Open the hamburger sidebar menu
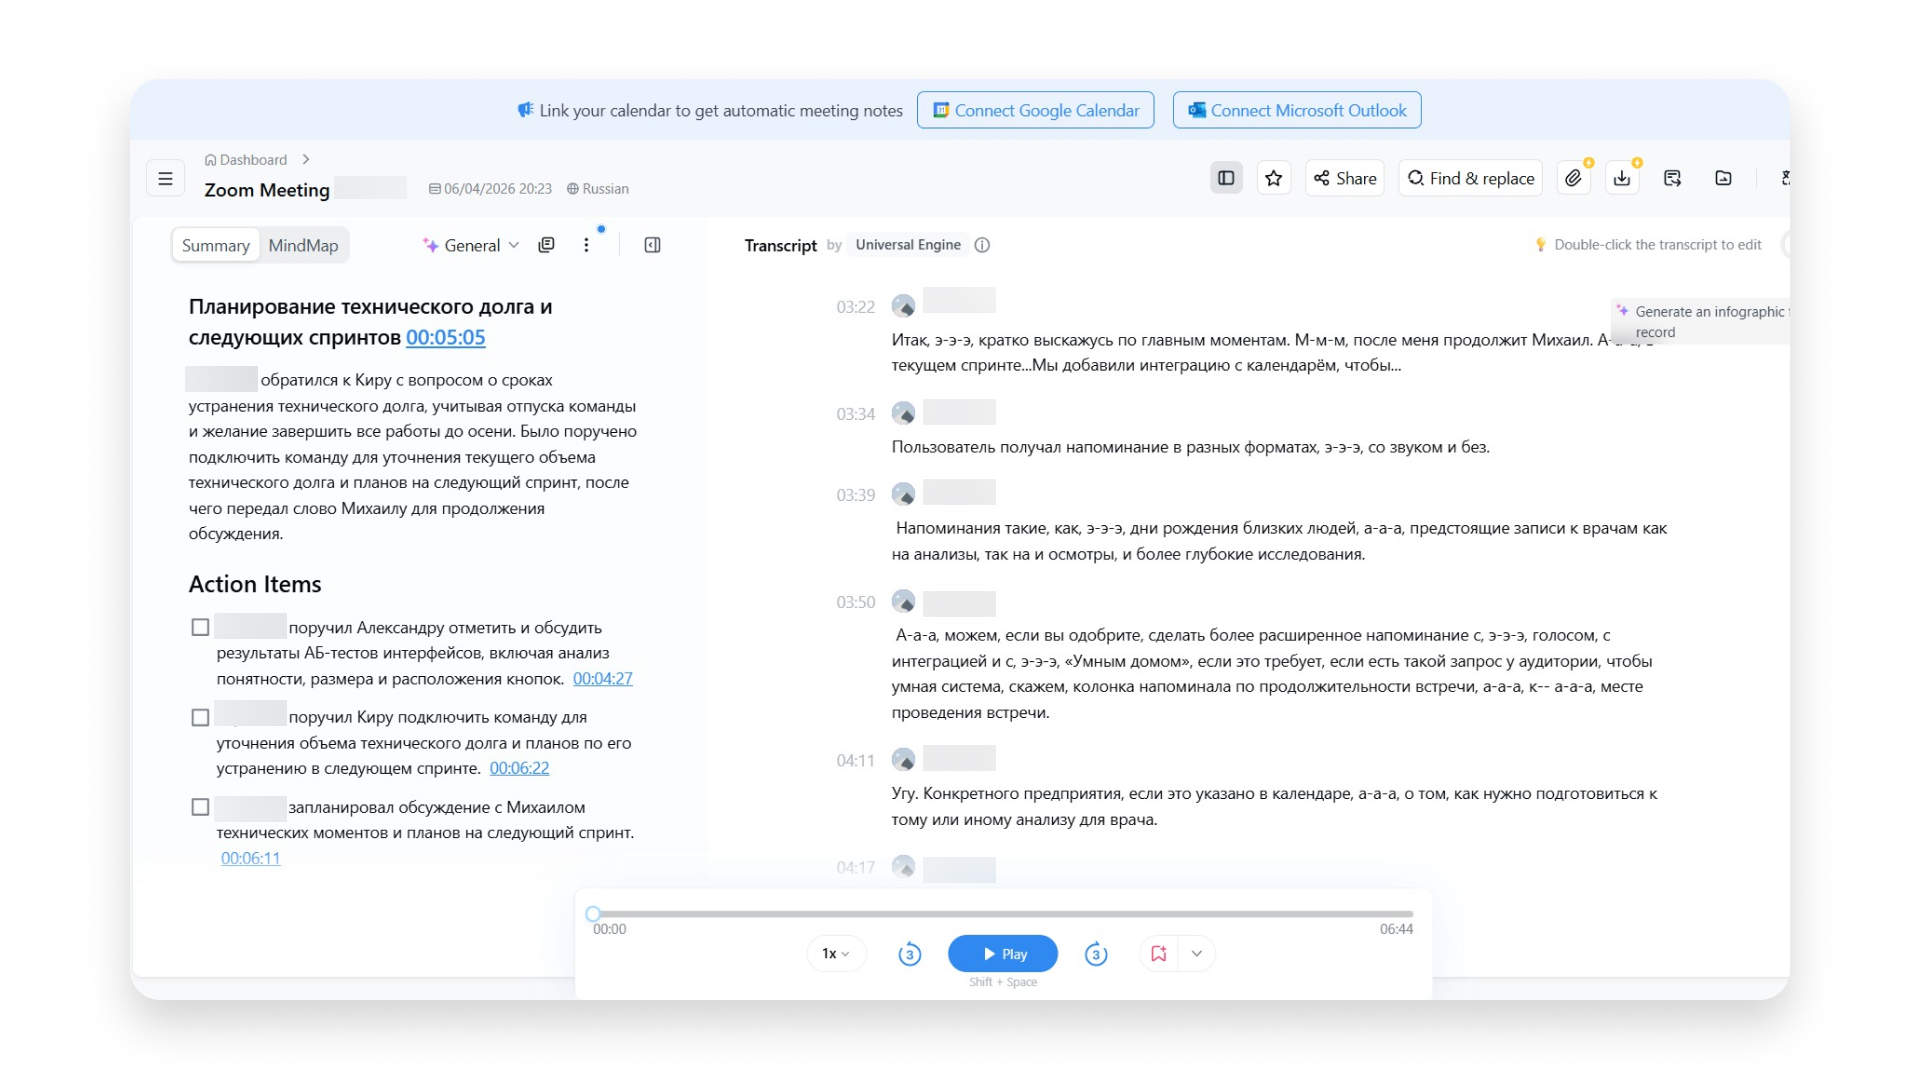 point(165,179)
